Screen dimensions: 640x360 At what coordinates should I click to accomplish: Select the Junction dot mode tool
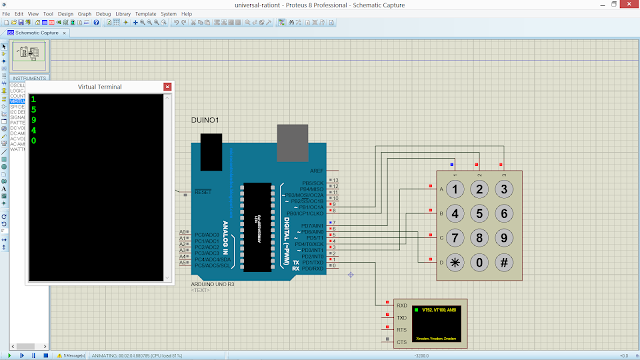(x=4, y=61)
